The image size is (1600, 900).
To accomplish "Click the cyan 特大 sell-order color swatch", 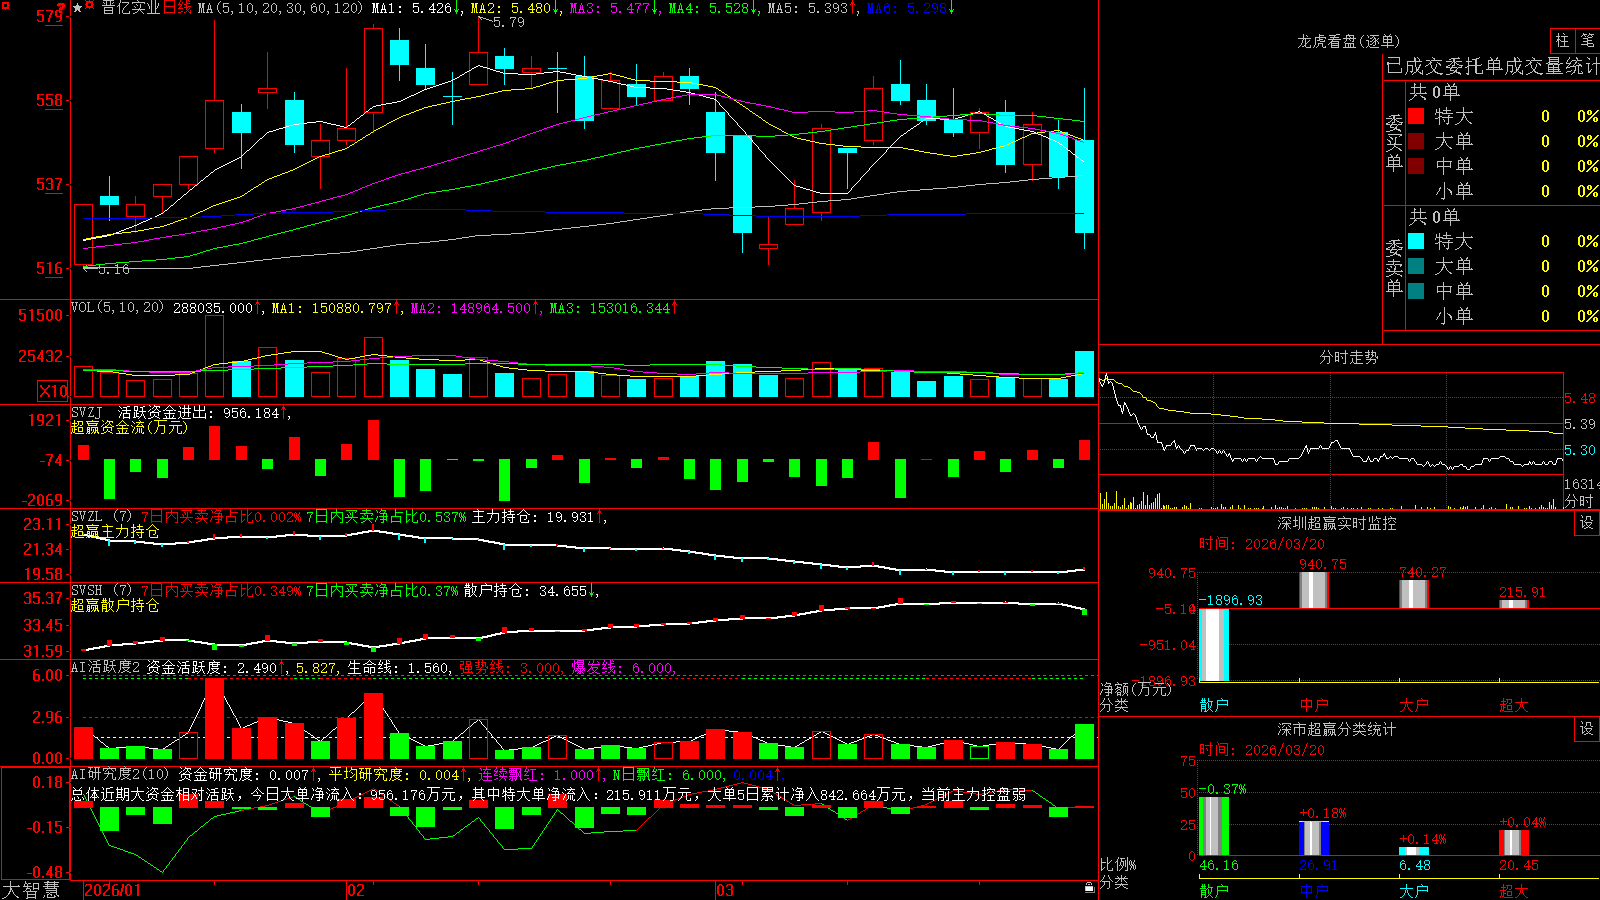I will [1416, 241].
